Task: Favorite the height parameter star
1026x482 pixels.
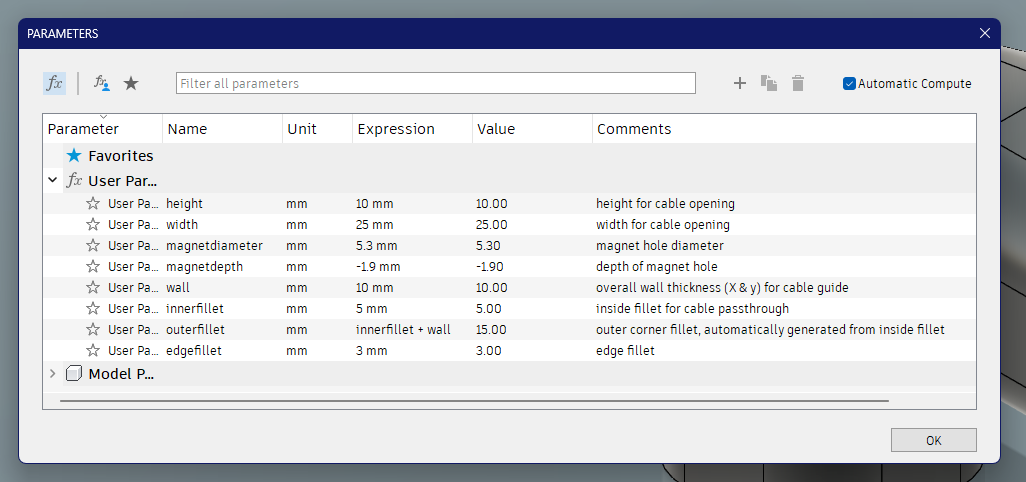Action: click(x=93, y=203)
